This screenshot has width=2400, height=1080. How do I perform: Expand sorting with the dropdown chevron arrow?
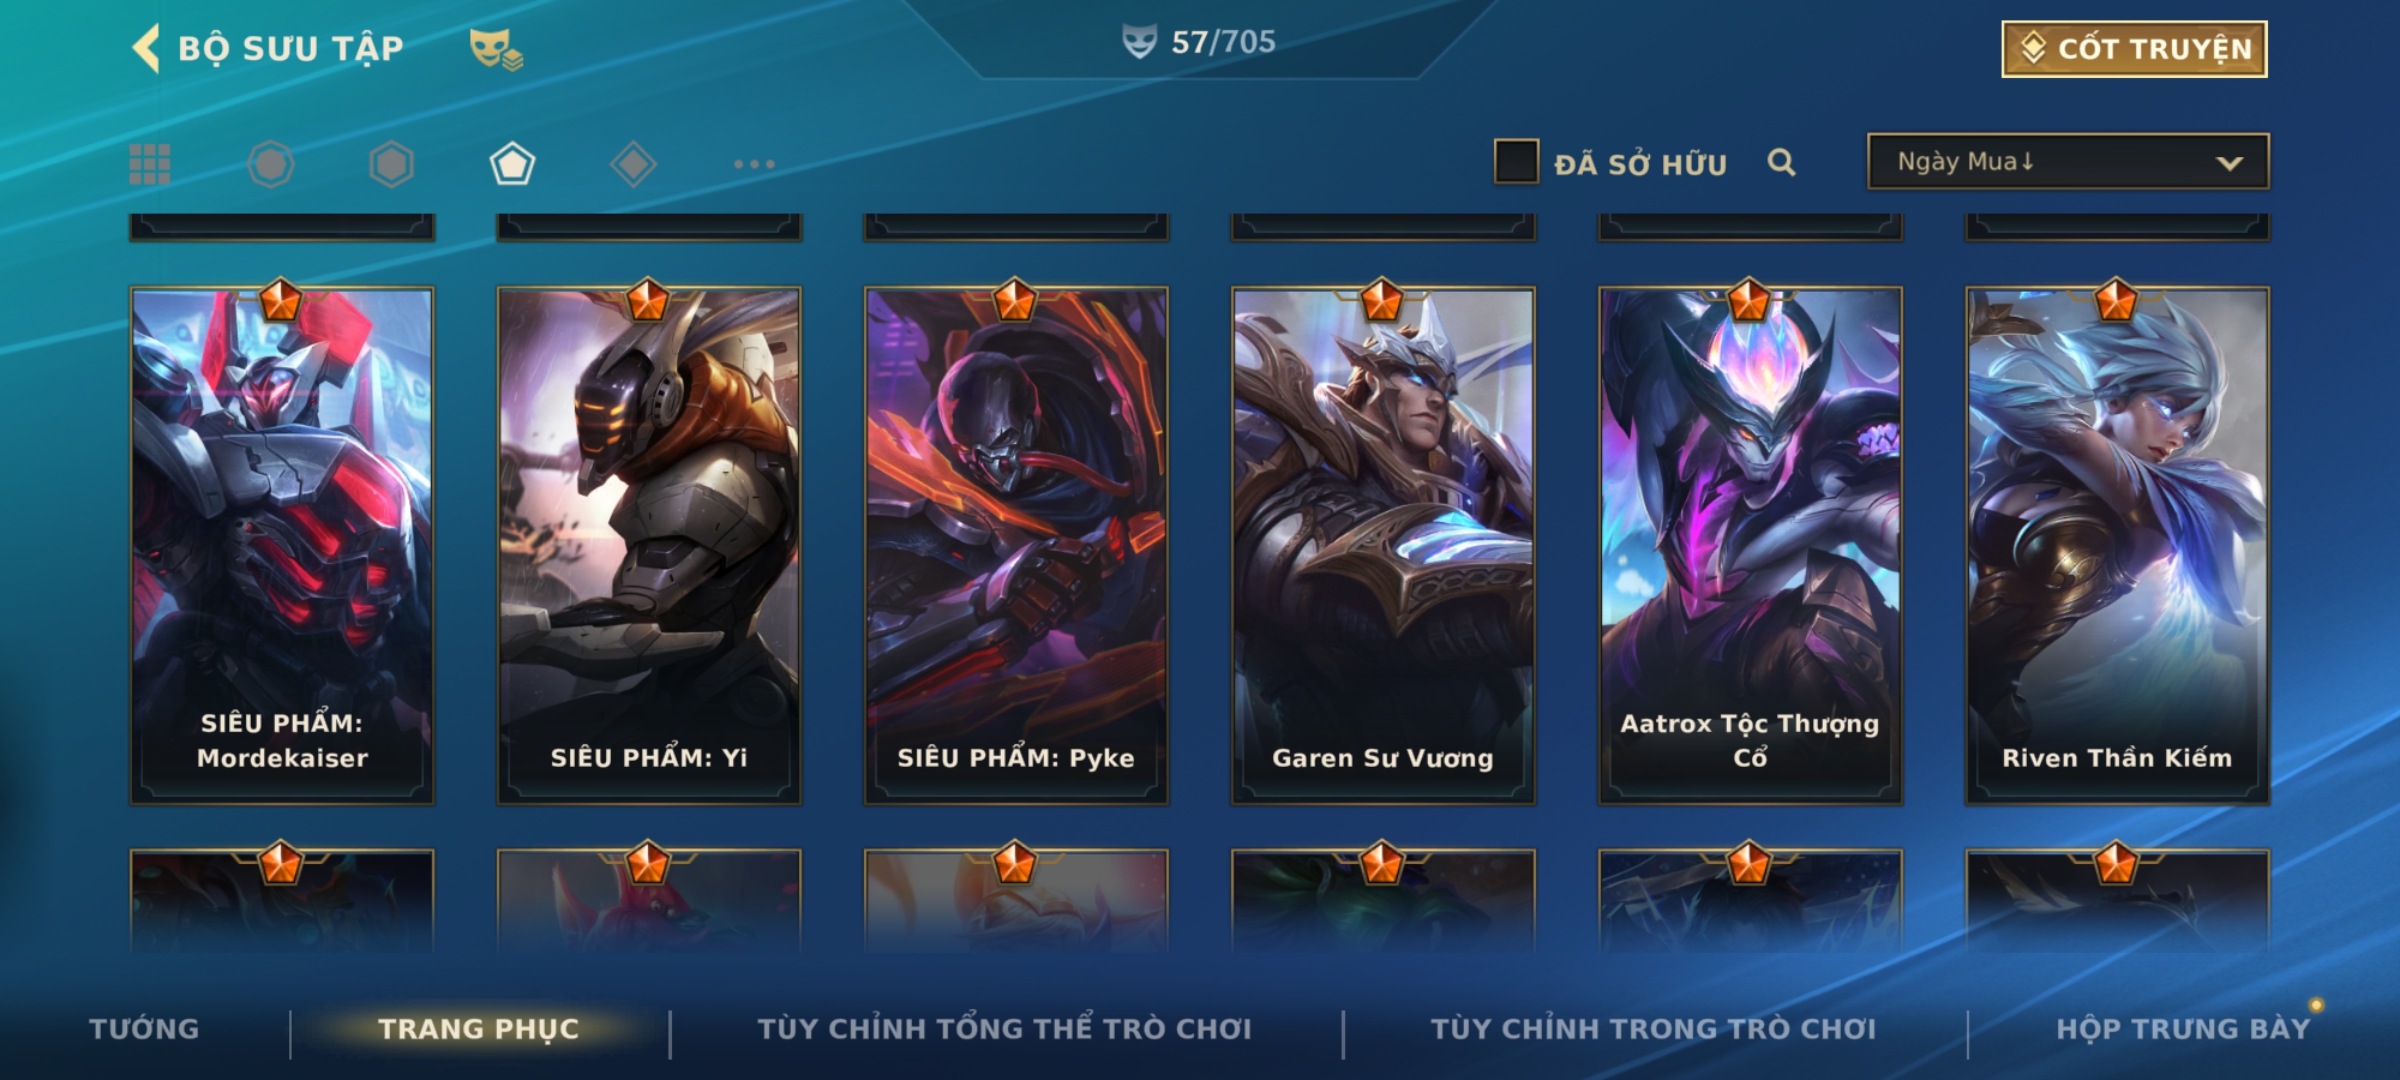coord(2229,163)
